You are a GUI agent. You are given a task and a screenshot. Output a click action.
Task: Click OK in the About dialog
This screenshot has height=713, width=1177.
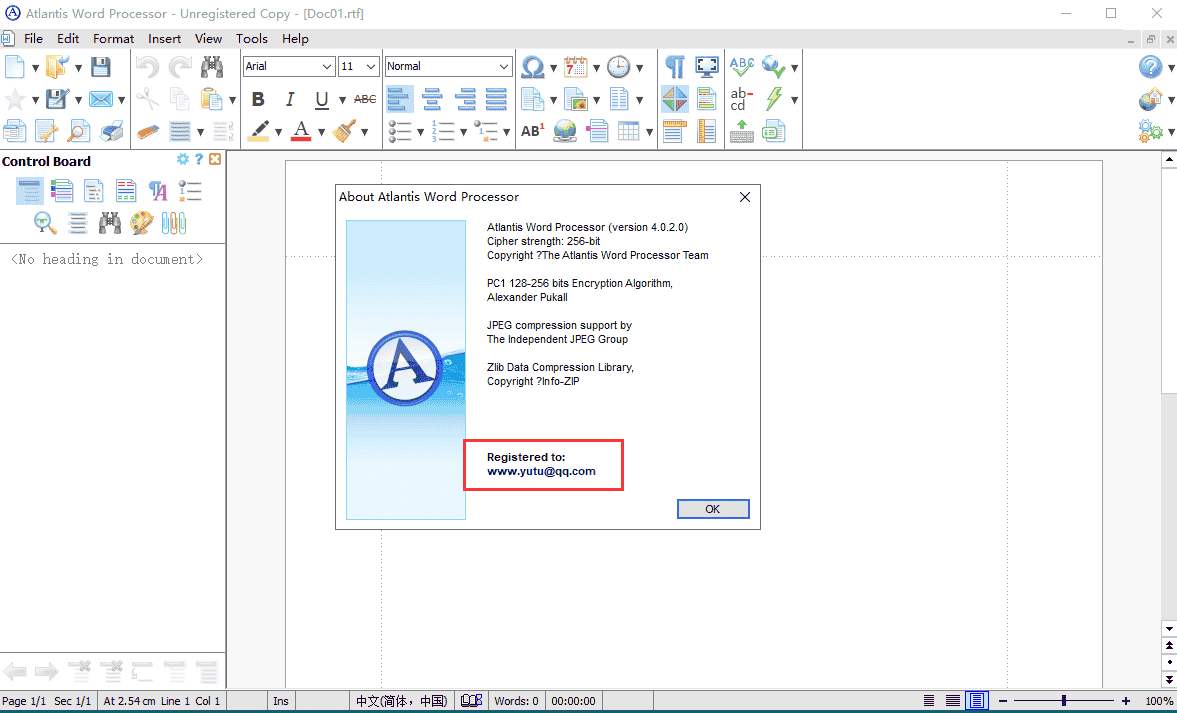(712, 509)
